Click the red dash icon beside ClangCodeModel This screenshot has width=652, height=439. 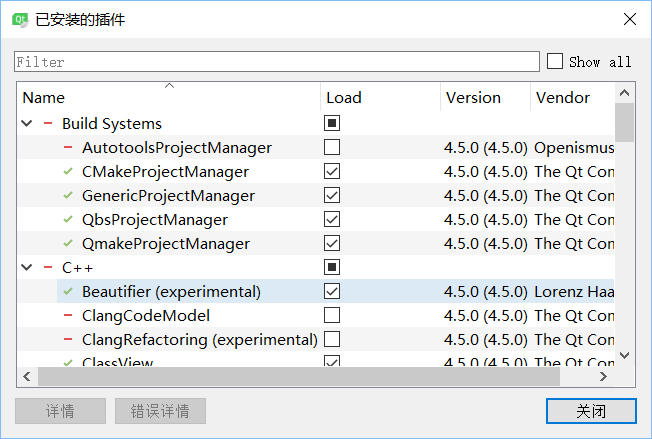click(68, 316)
